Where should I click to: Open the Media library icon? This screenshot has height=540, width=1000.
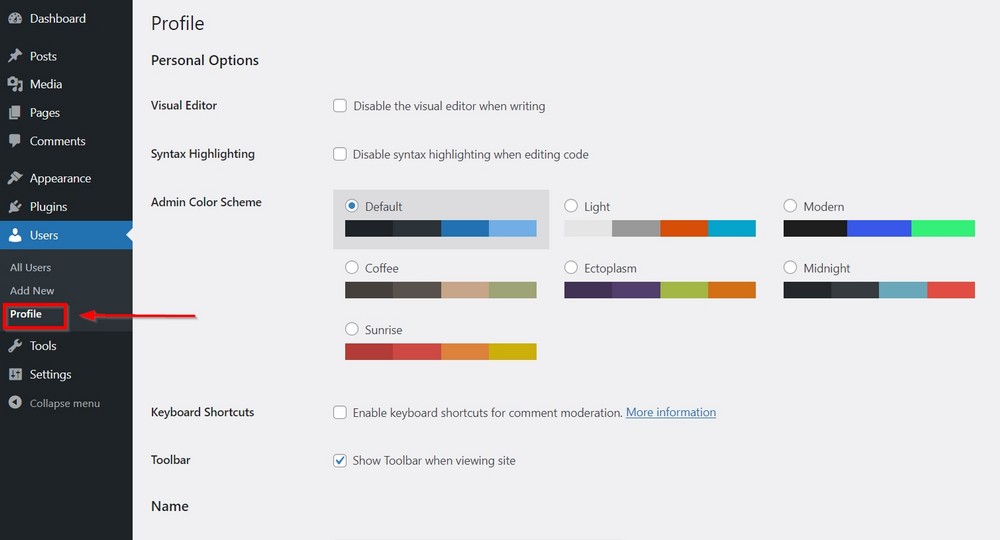pos(15,84)
